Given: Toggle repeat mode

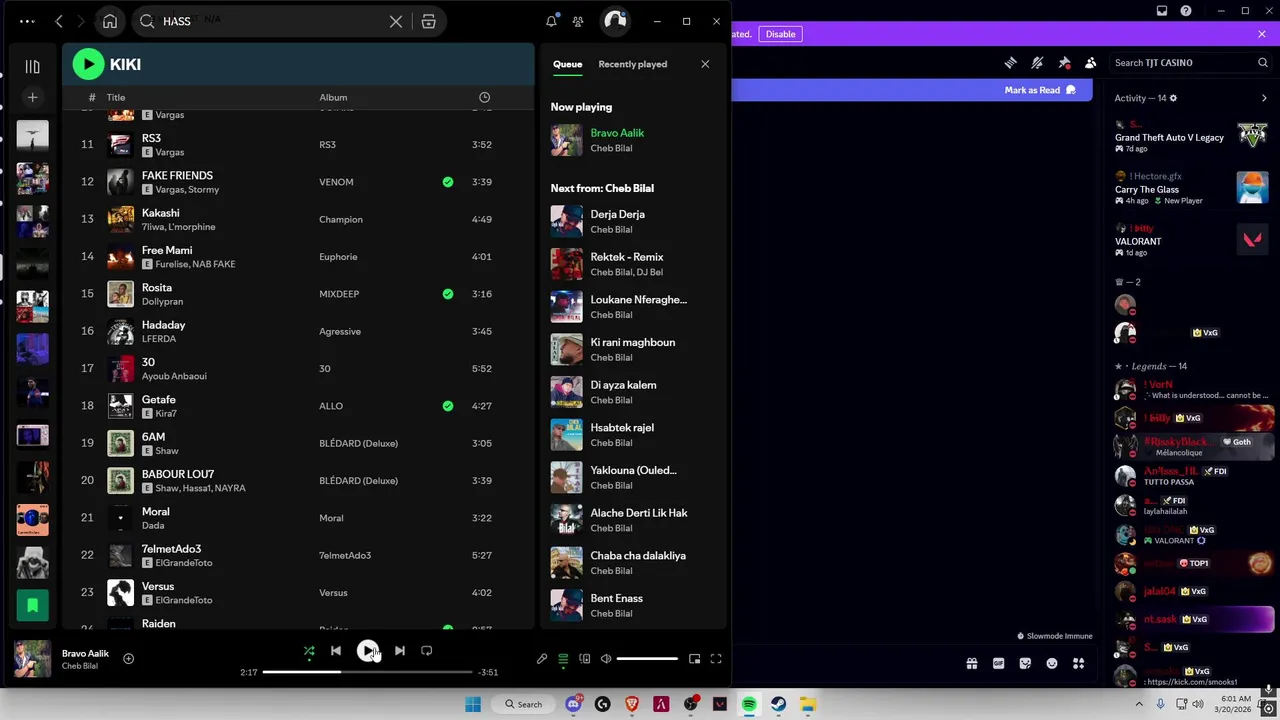Looking at the screenshot, I should 427,650.
